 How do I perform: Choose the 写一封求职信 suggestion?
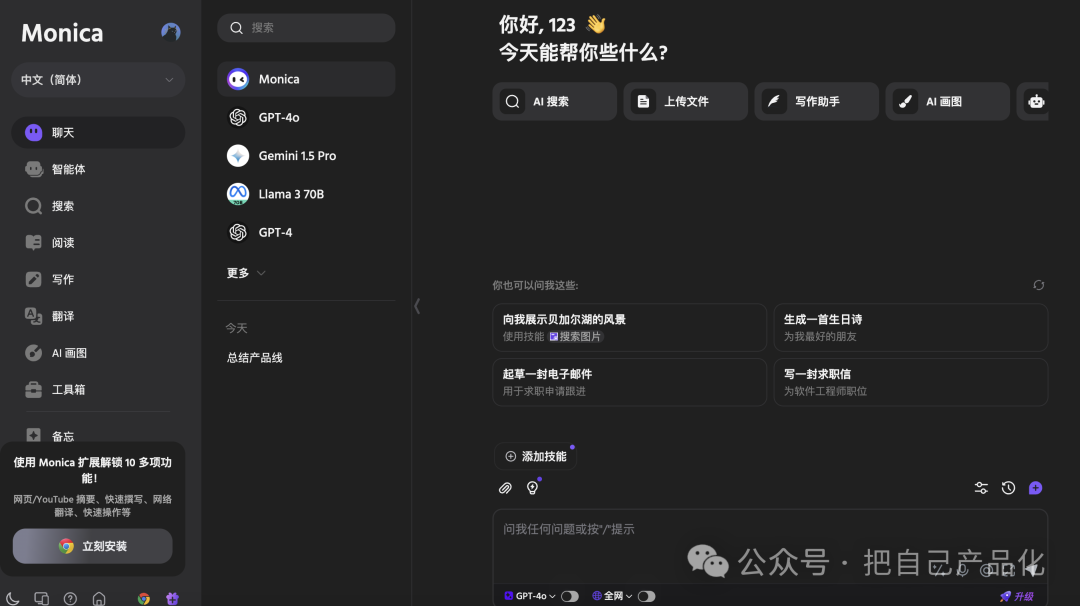911,382
